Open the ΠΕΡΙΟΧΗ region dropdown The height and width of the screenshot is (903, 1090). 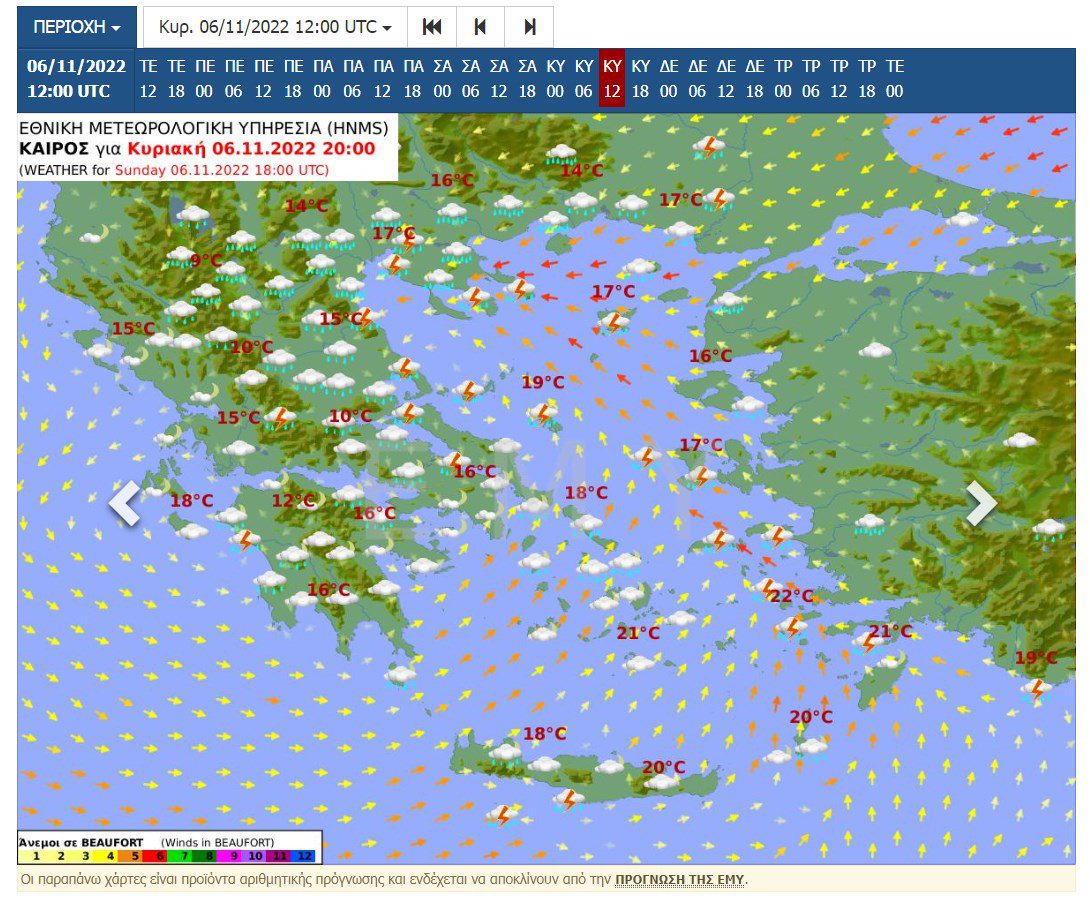[x=77, y=27]
